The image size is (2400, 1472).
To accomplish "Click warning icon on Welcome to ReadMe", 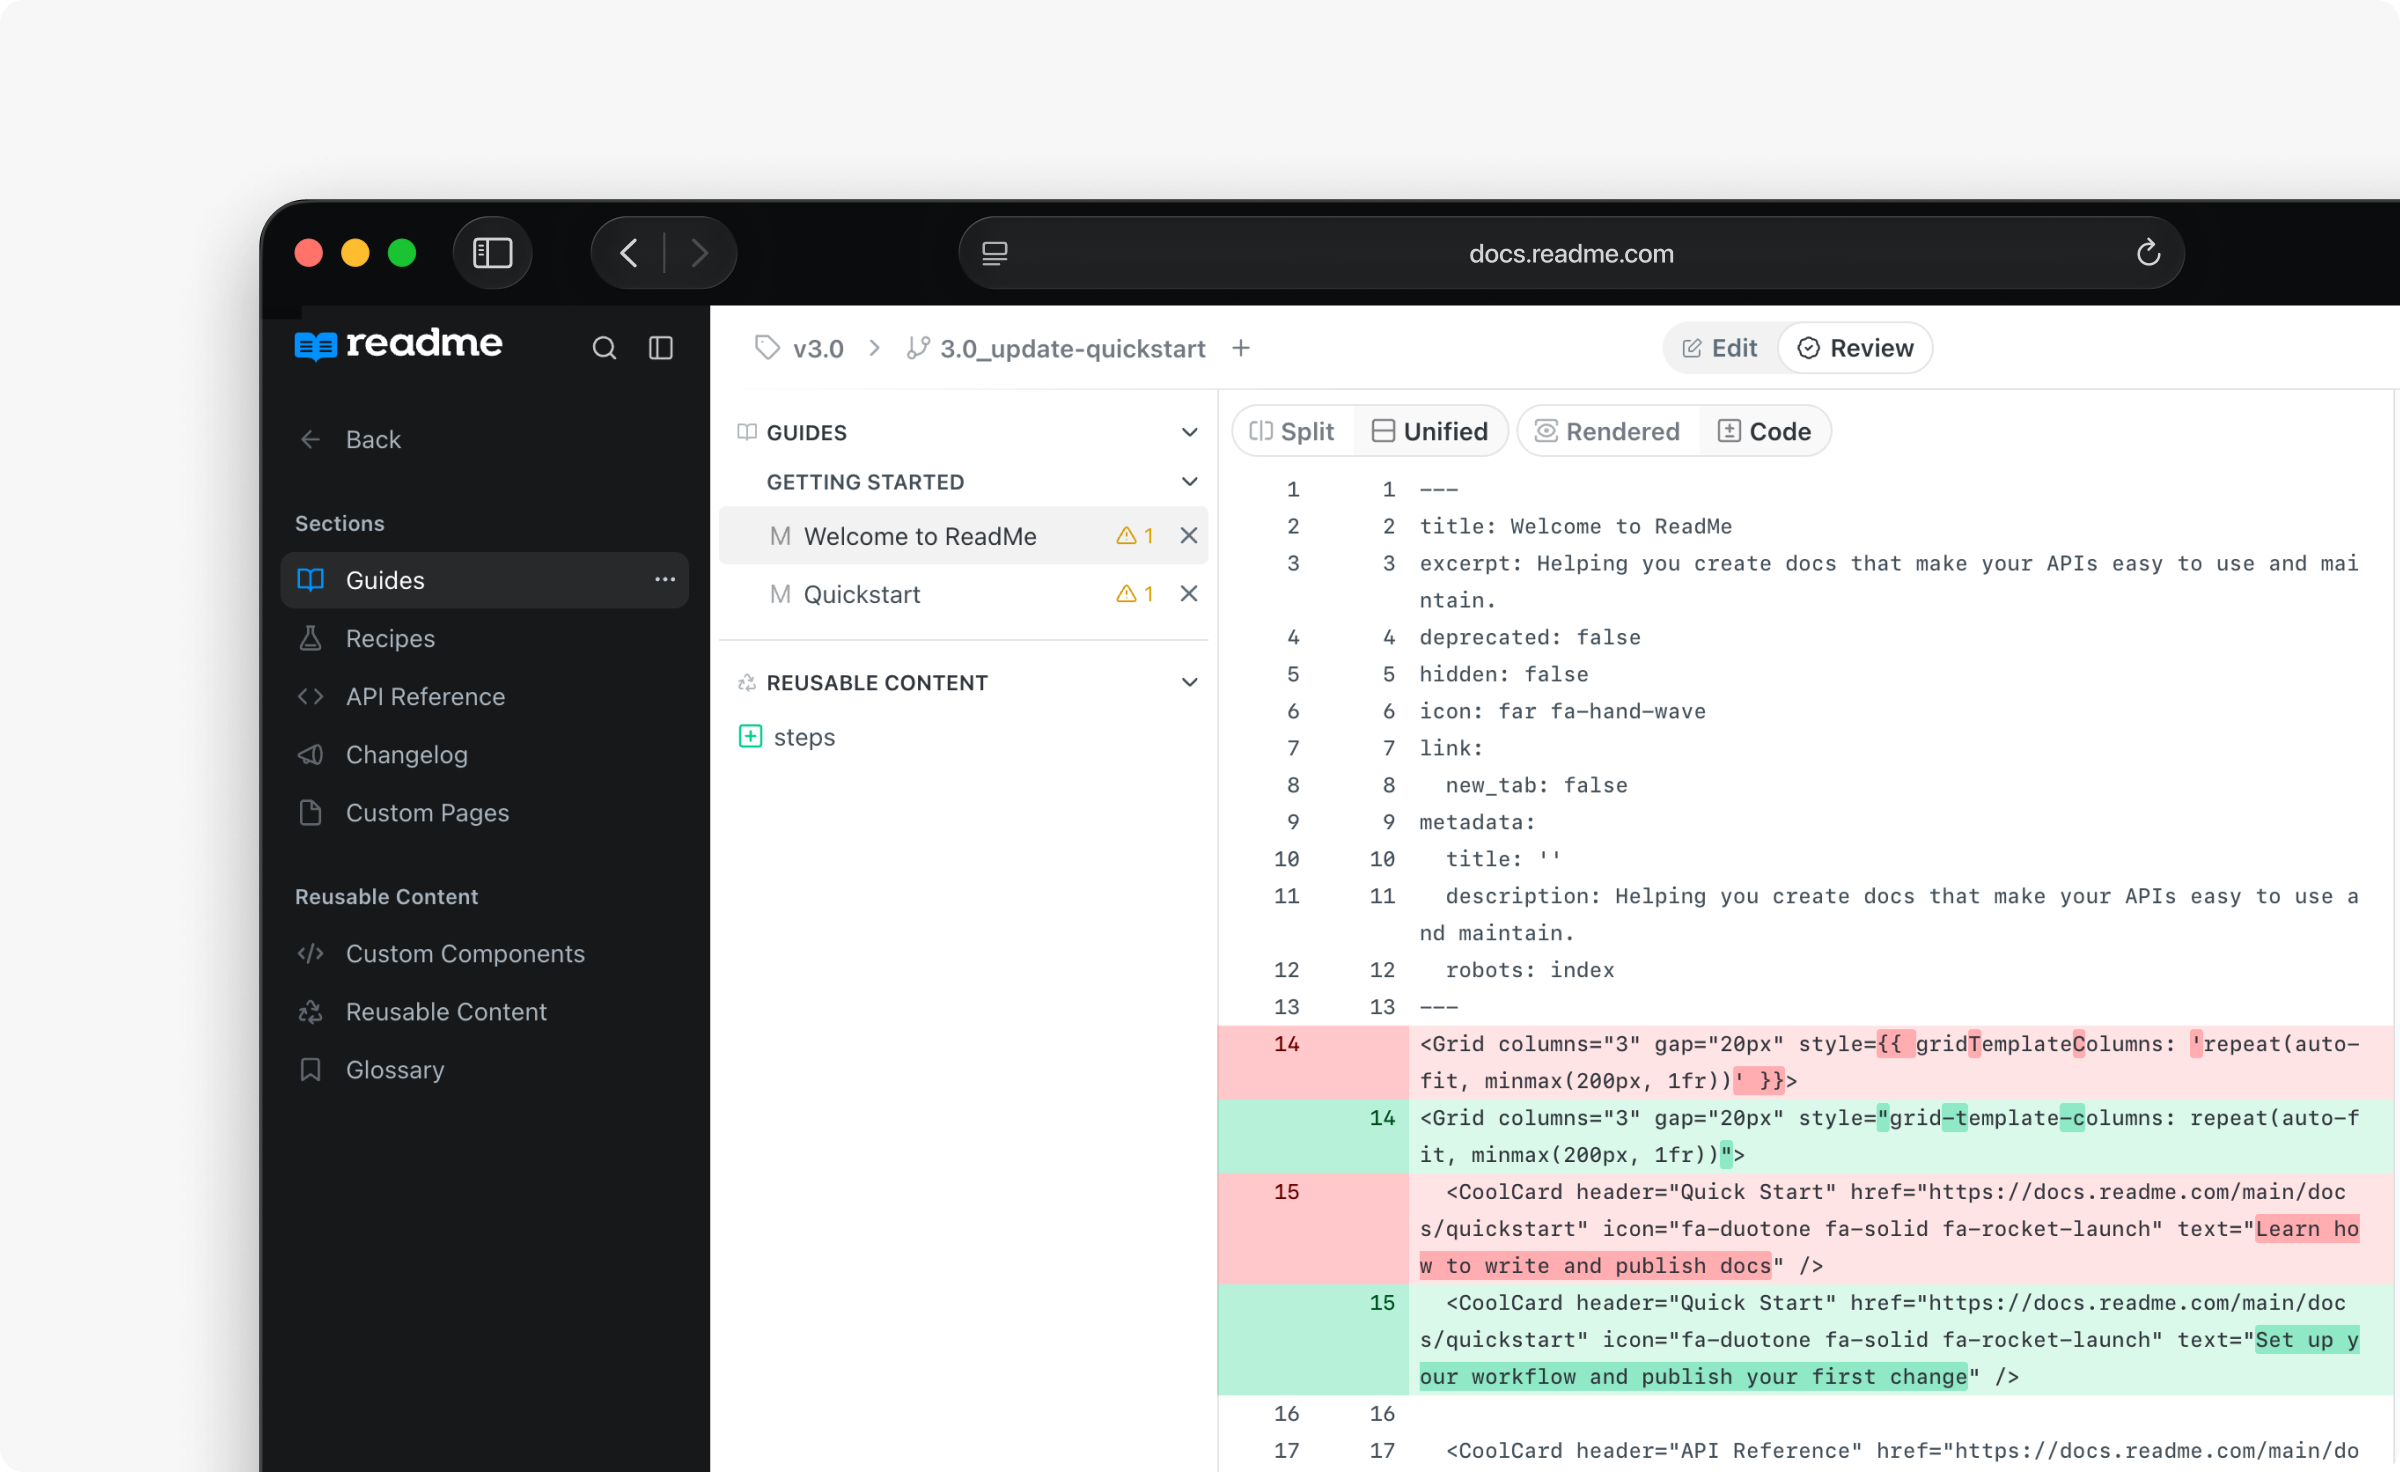I will point(1126,536).
